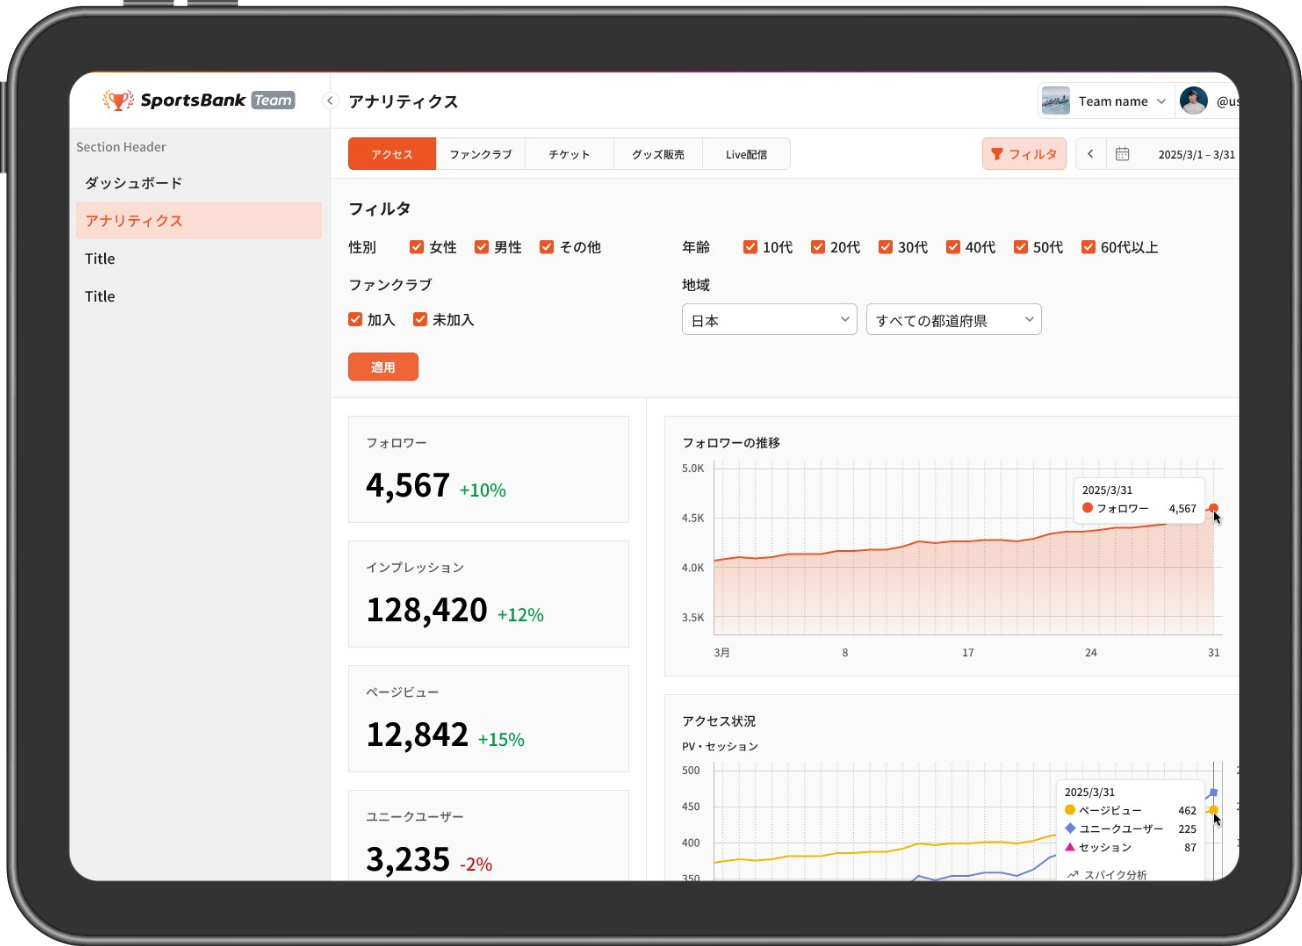Click the spike analysis icon in tooltip

(x=1072, y=875)
